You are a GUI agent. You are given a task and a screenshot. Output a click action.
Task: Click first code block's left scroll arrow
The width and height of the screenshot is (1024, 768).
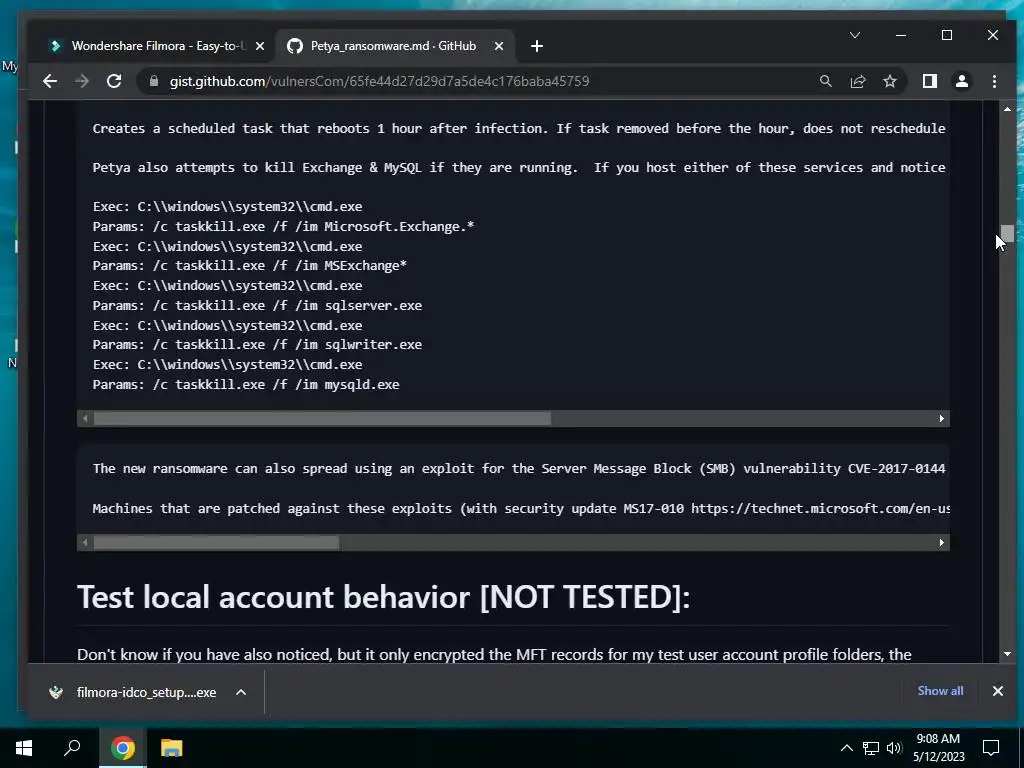(85, 419)
